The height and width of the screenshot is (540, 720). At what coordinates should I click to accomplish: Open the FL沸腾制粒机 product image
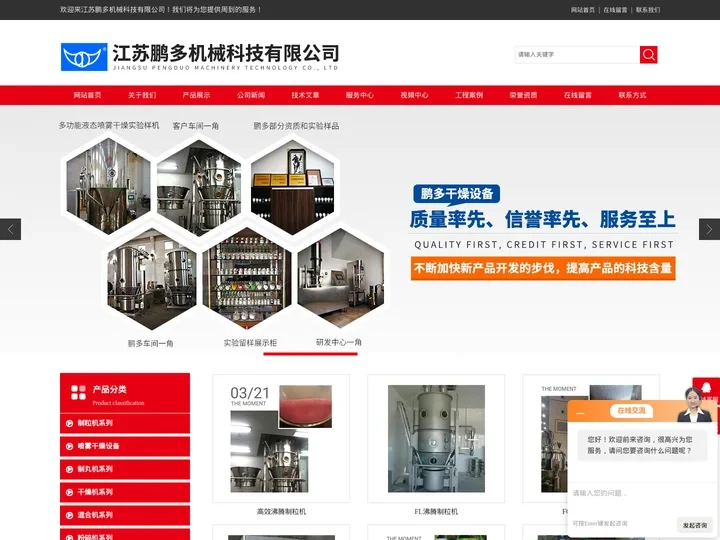click(436, 439)
